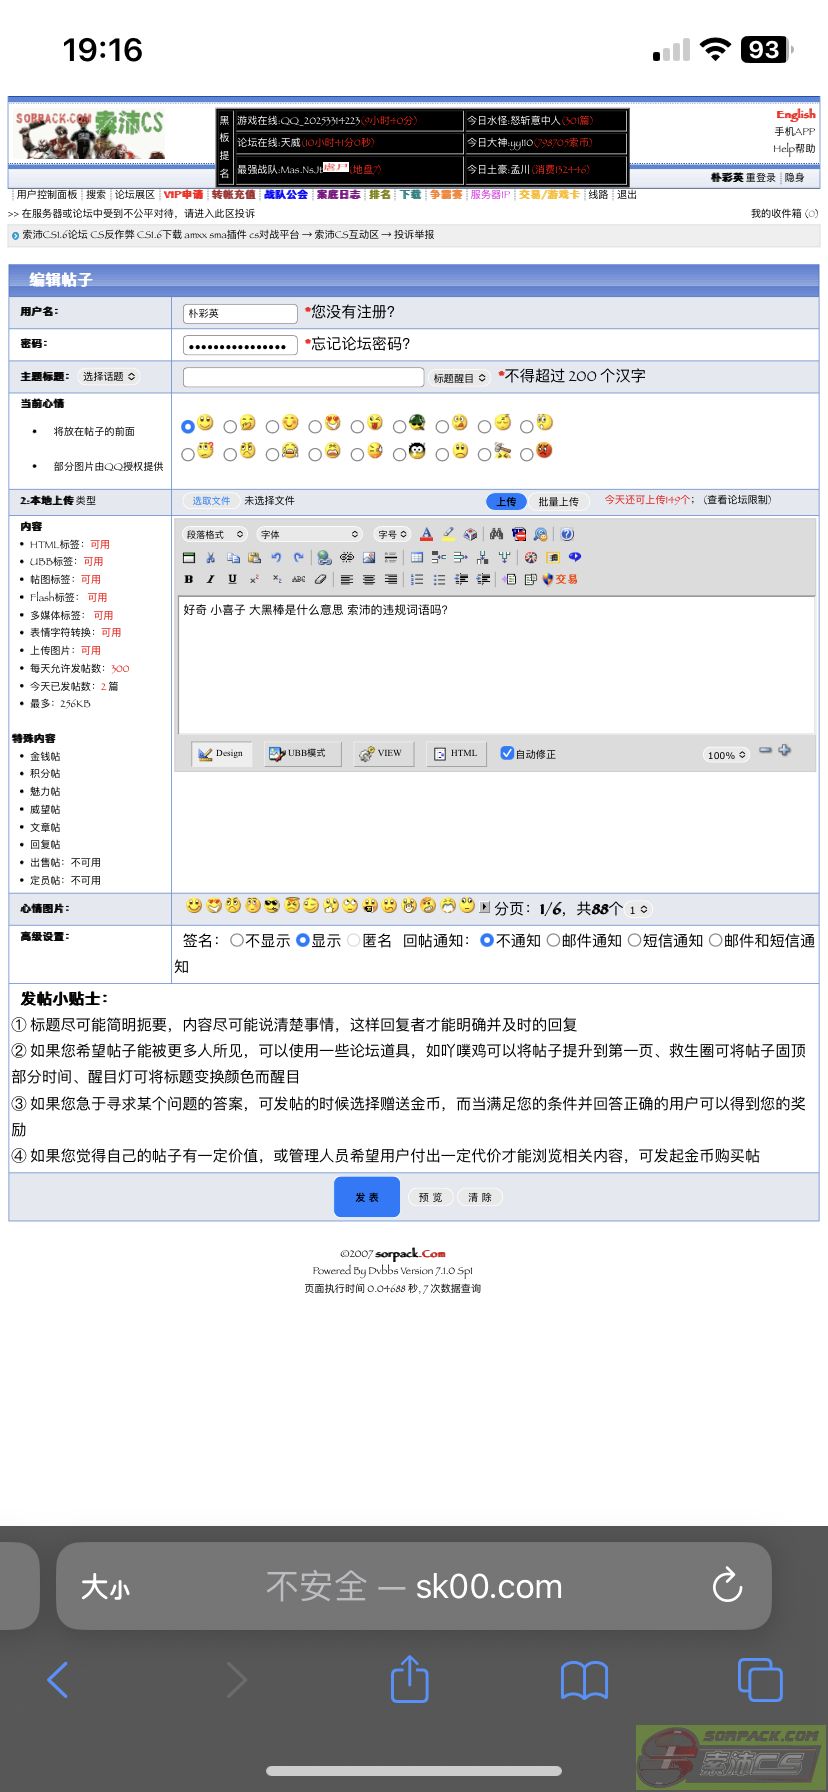Click the Underline formatting icon
This screenshot has height=1792, width=828.
(x=232, y=579)
